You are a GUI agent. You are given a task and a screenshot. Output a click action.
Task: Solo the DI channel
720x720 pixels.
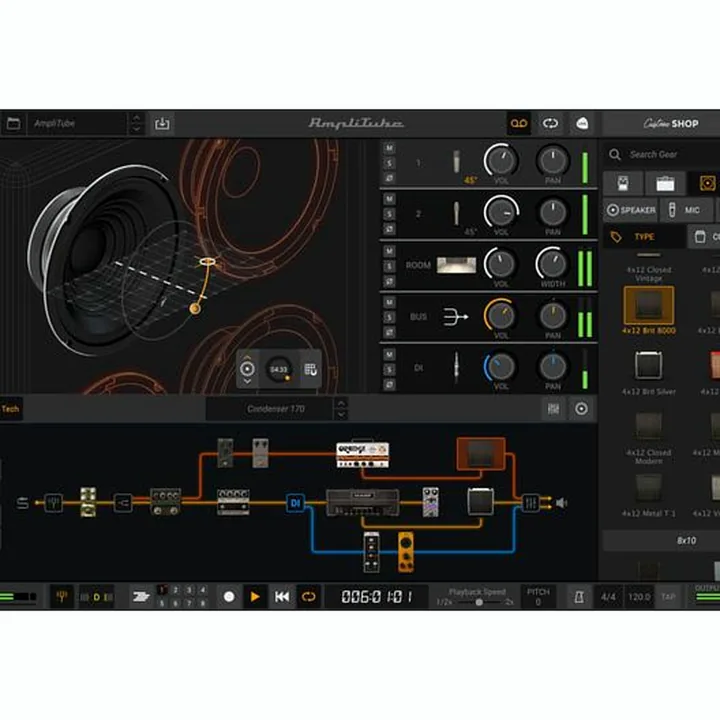(x=389, y=370)
